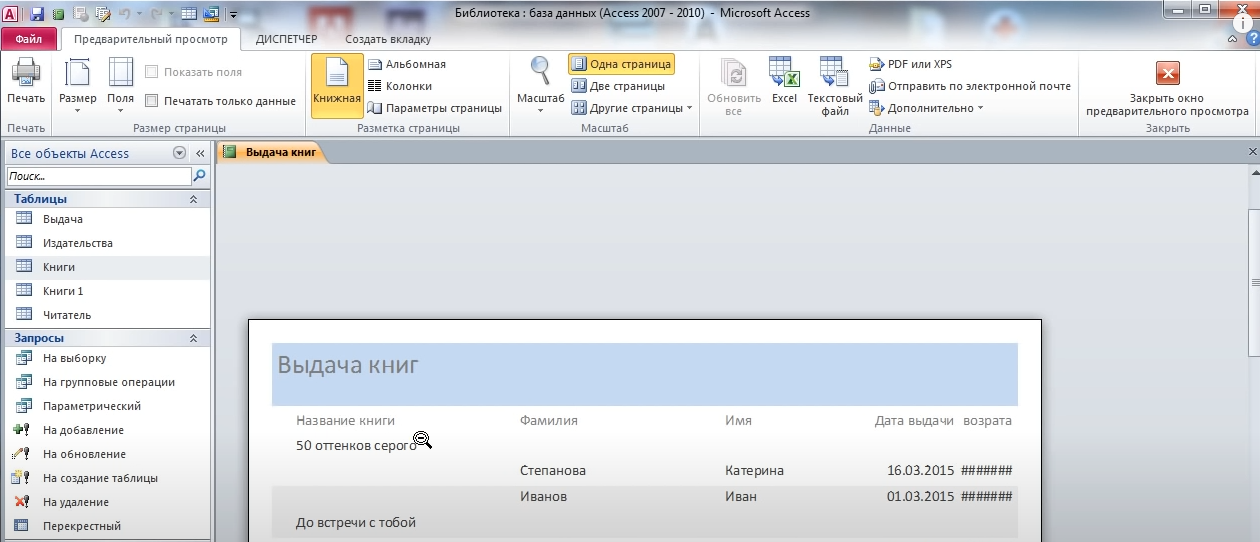Click the surname Степанова in report
The height and width of the screenshot is (542, 1260).
coord(553,471)
